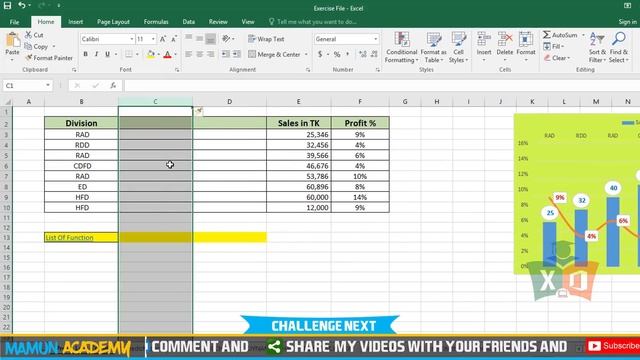Click the Subscribe button
Image resolution: width=640 pixels, height=360 pixels.
pyautogui.click(x=613, y=346)
